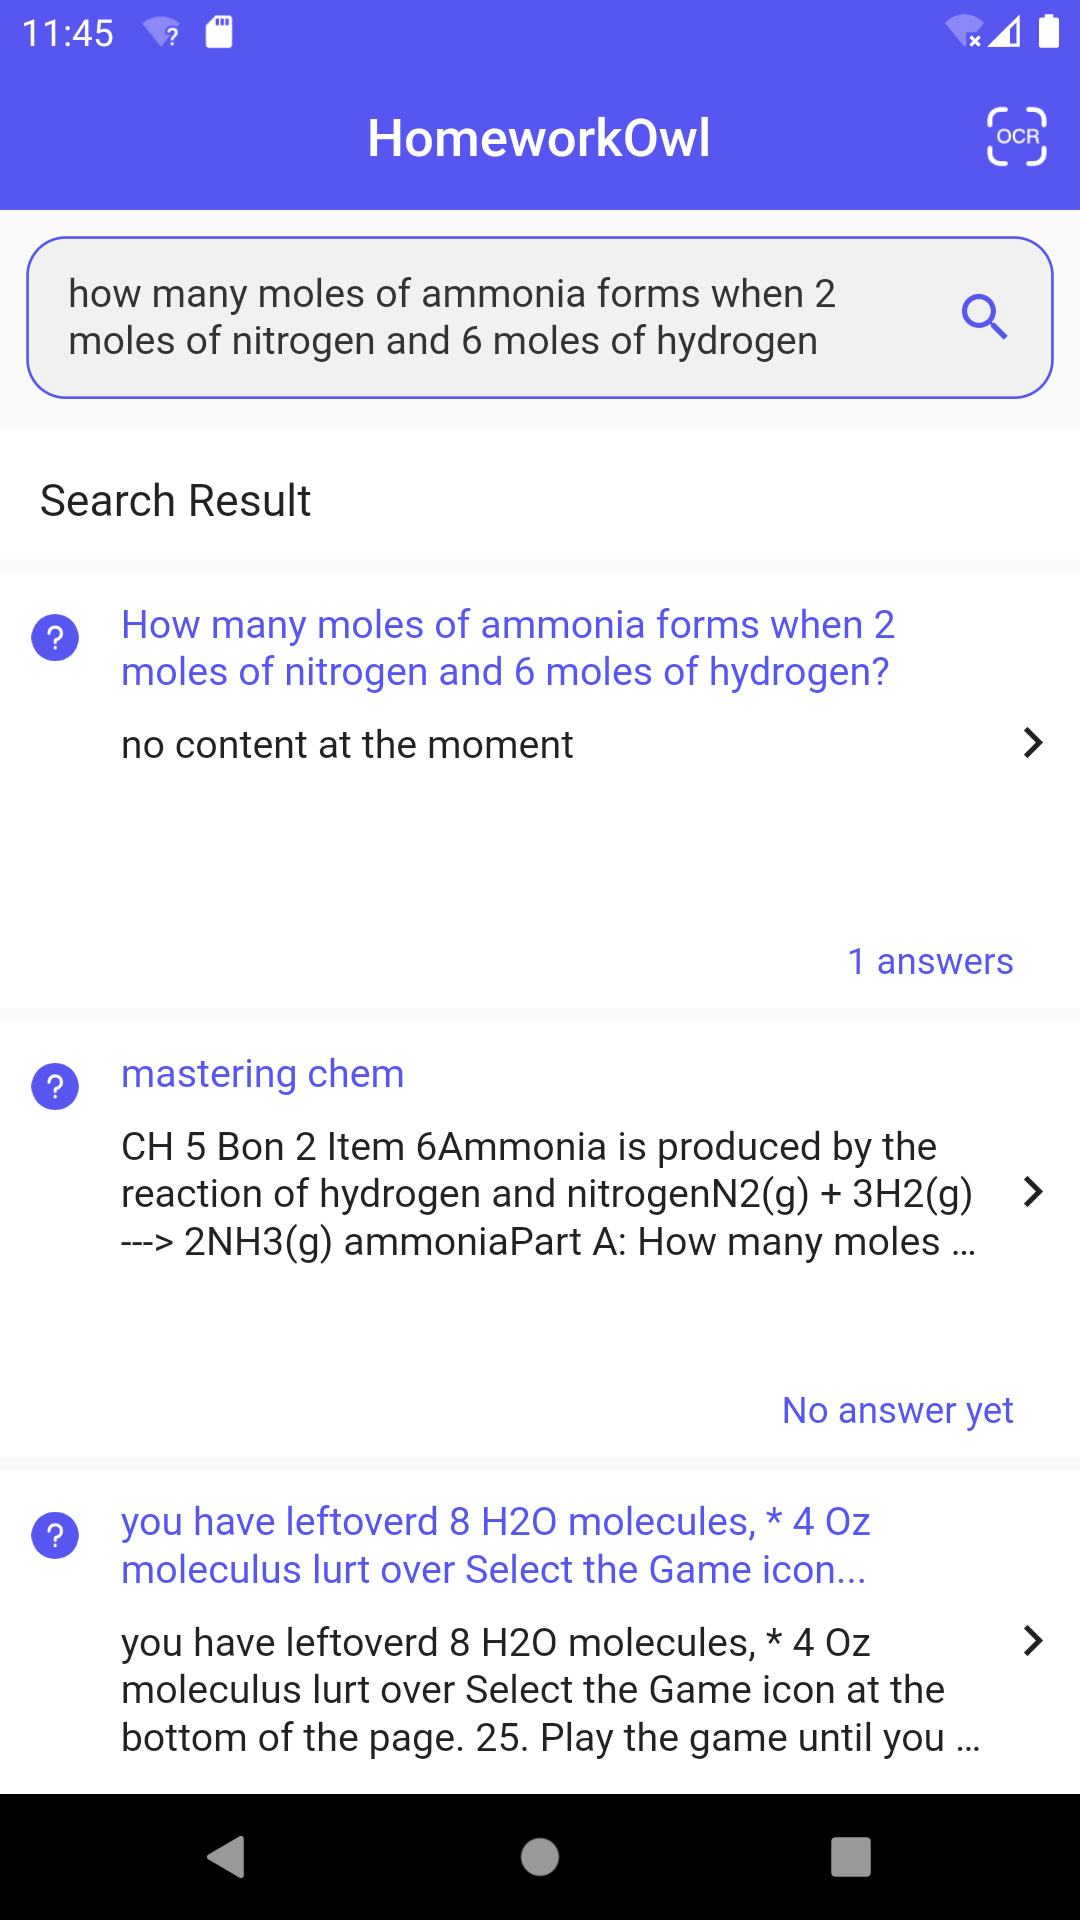The width and height of the screenshot is (1080, 1920).
Task: View the '1 answers' link
Action: tap(930, 961)
